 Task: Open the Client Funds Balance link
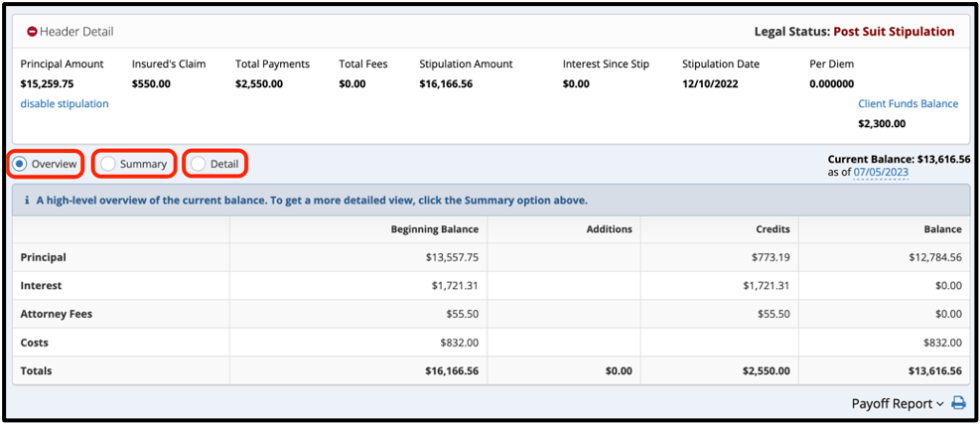coord(908,104)
